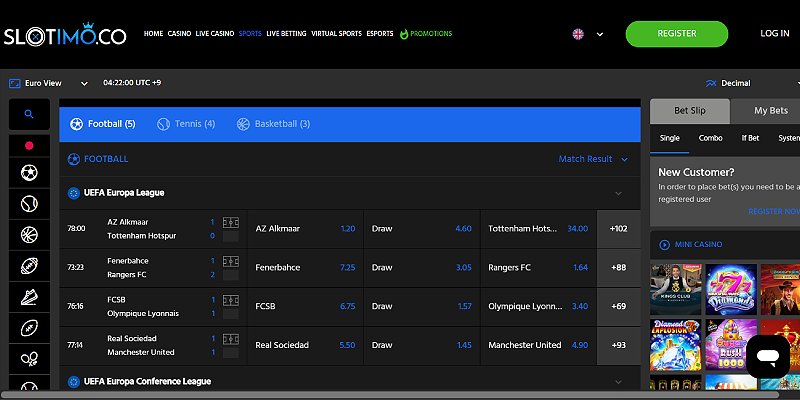Open the language selector with UK flag

tap(587, 34)
